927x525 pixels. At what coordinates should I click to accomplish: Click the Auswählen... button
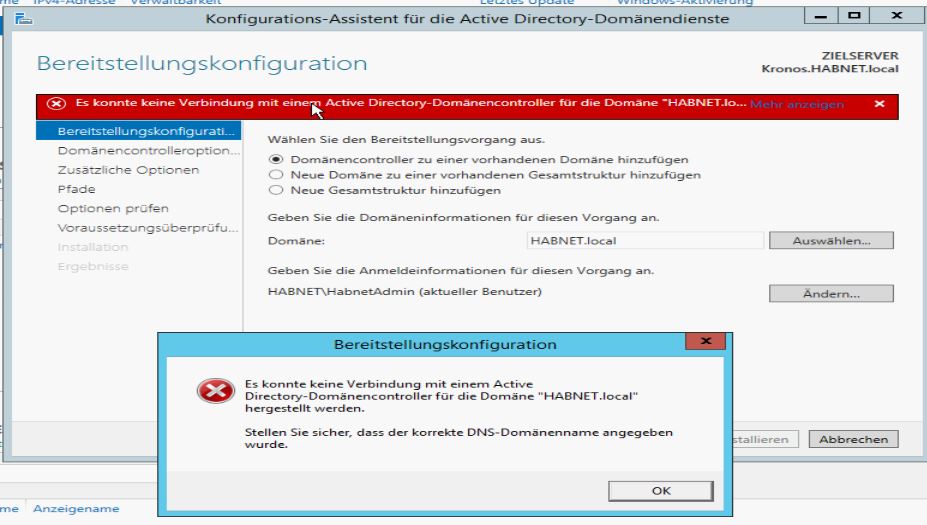pos(831,241)
